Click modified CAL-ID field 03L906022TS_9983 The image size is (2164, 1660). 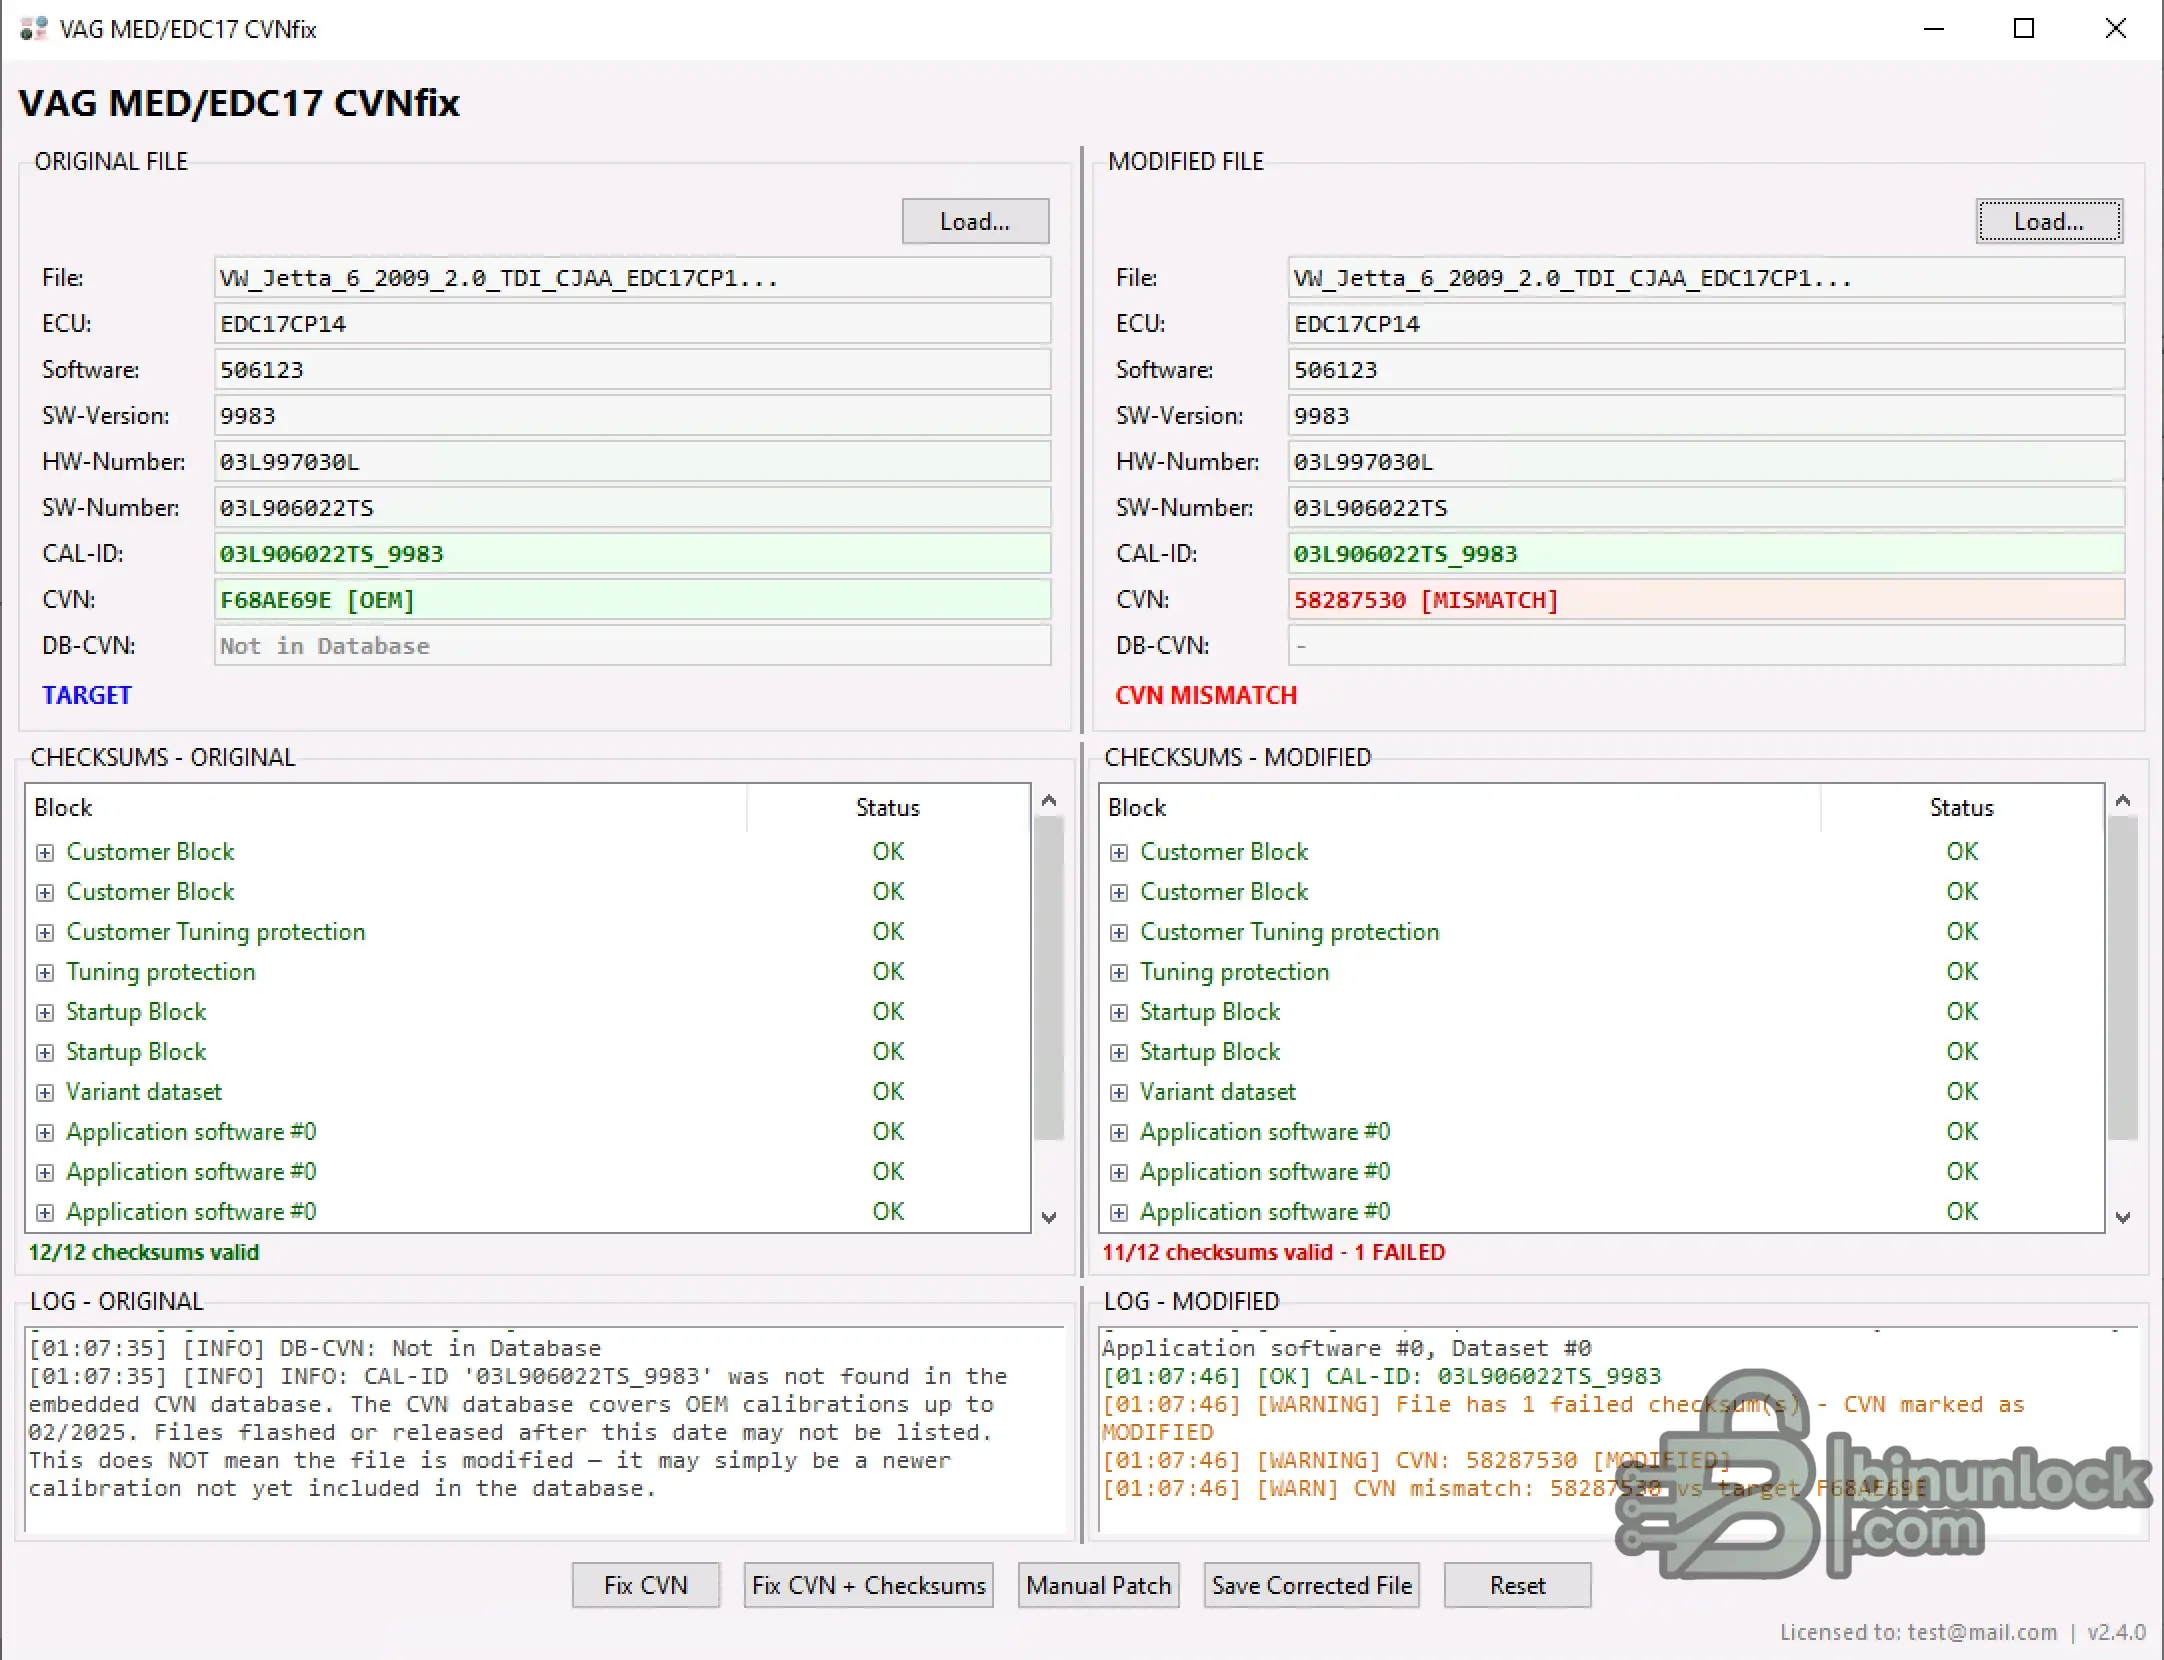(x=1706, y=554)
